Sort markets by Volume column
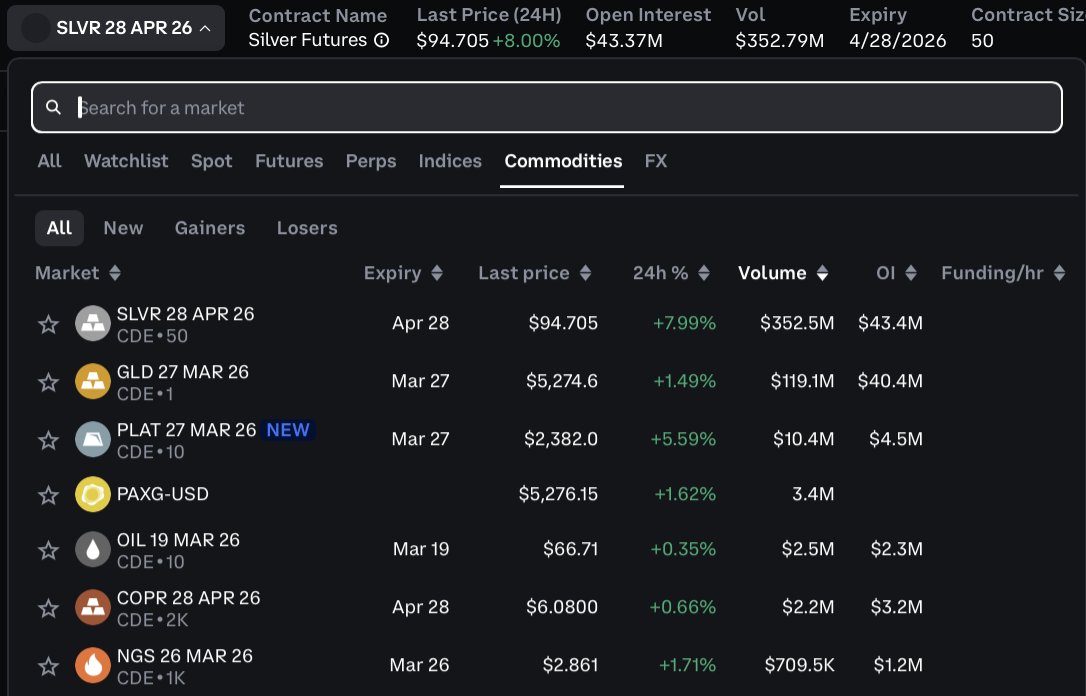Screen dimensions: 1086x696 784,272
